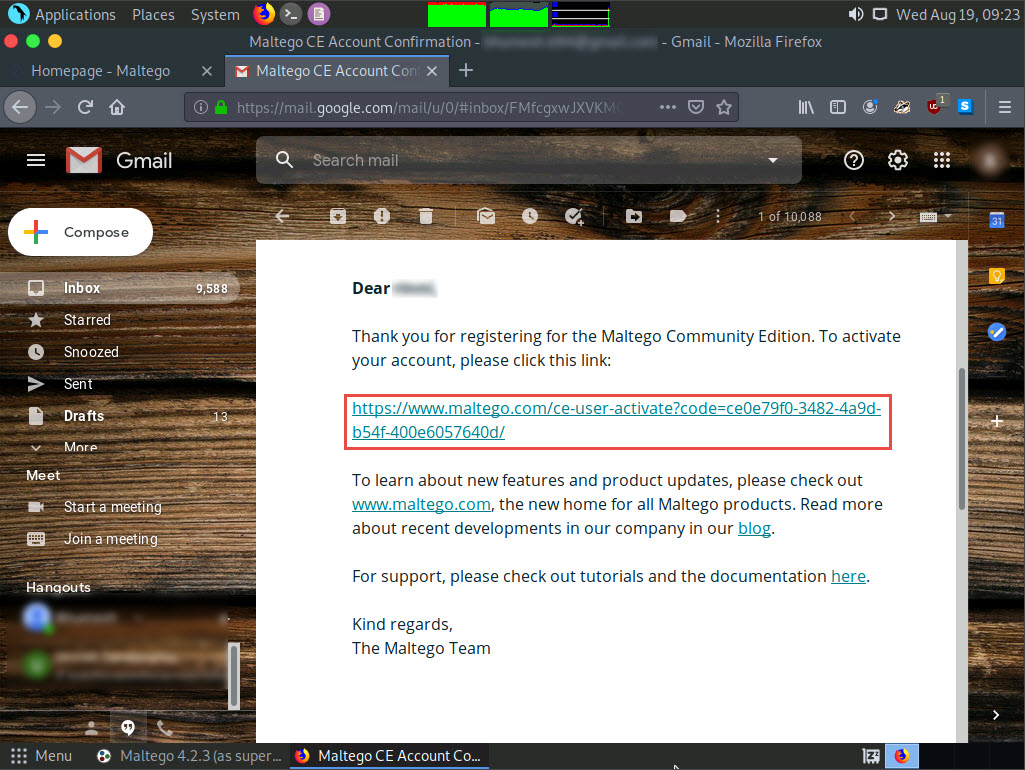Hide the Gmail side panel chevron
Image resolution: width=1025 pixels, height=770 pixels.
(x=996, y=715)
